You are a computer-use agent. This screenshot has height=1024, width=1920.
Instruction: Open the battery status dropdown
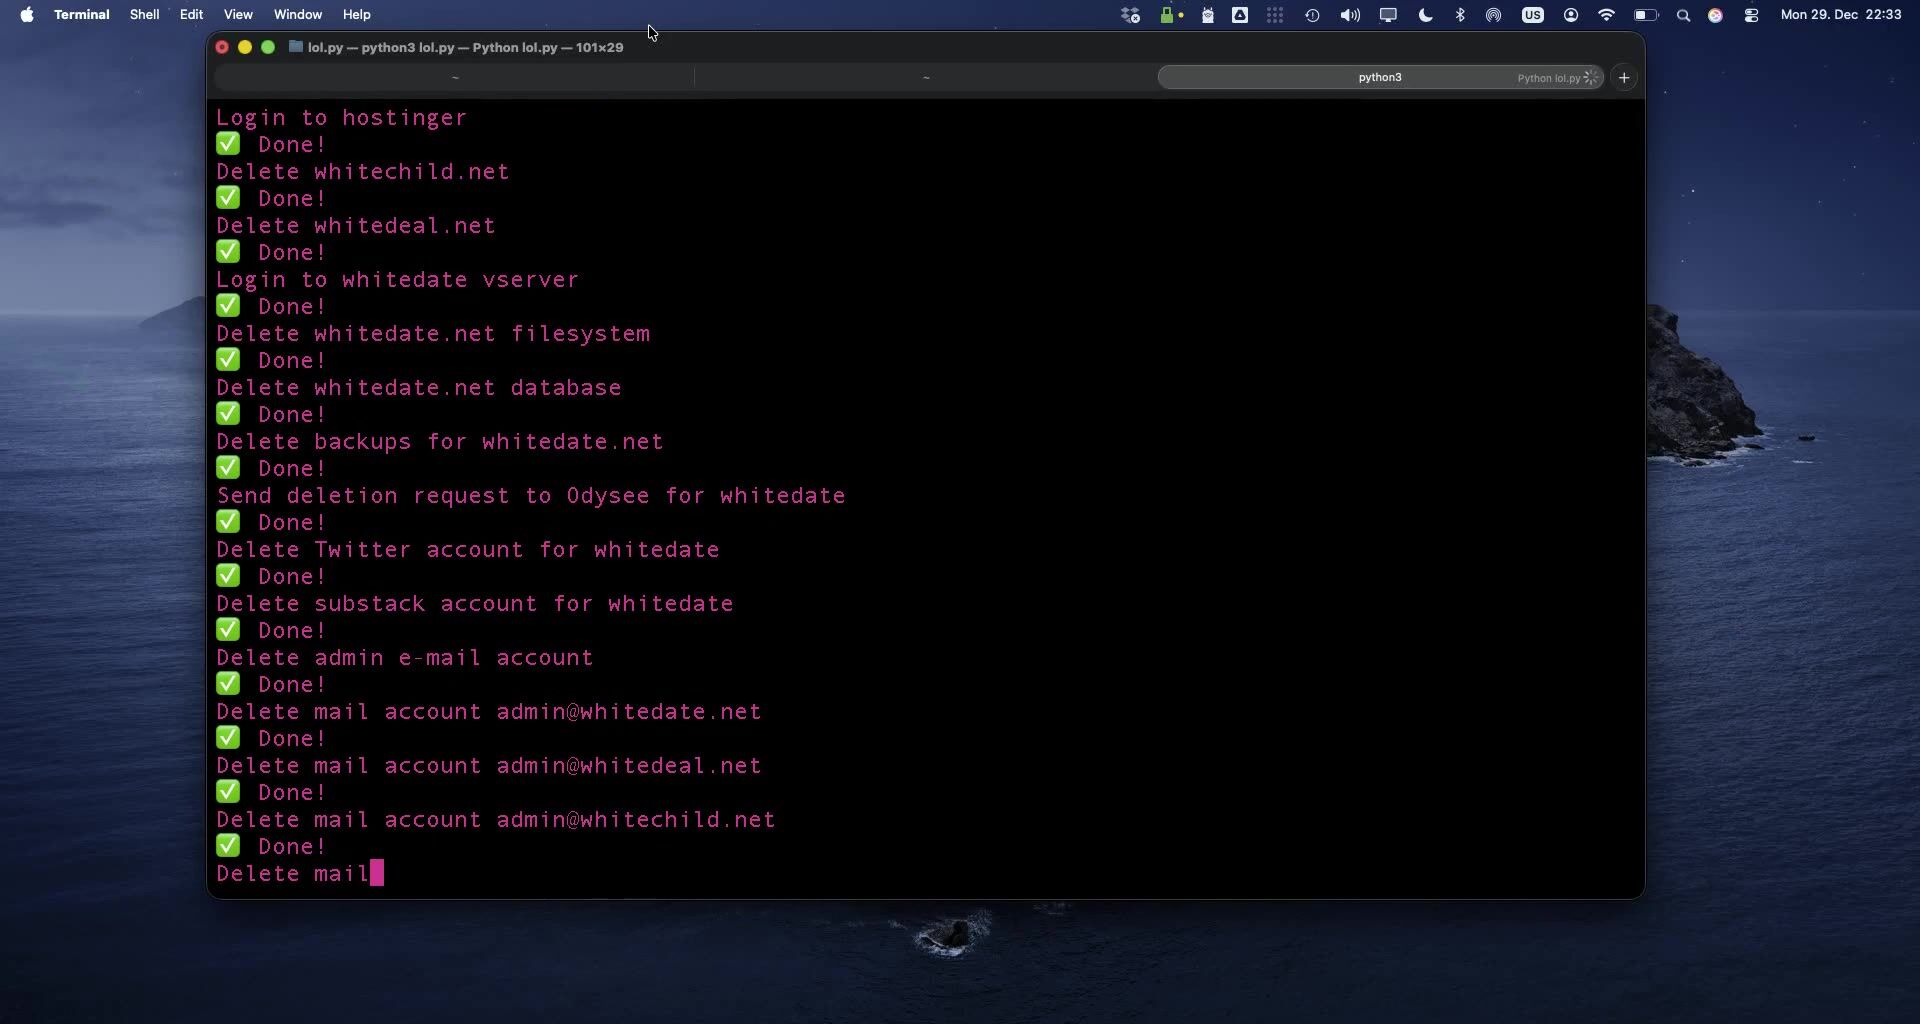click(1645, 15)
